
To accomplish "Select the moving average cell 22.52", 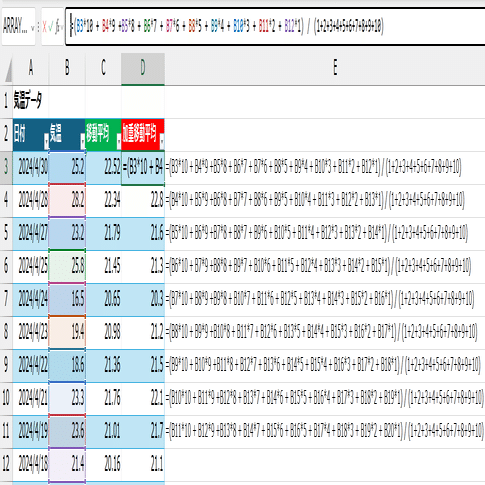I will (103, 167).
